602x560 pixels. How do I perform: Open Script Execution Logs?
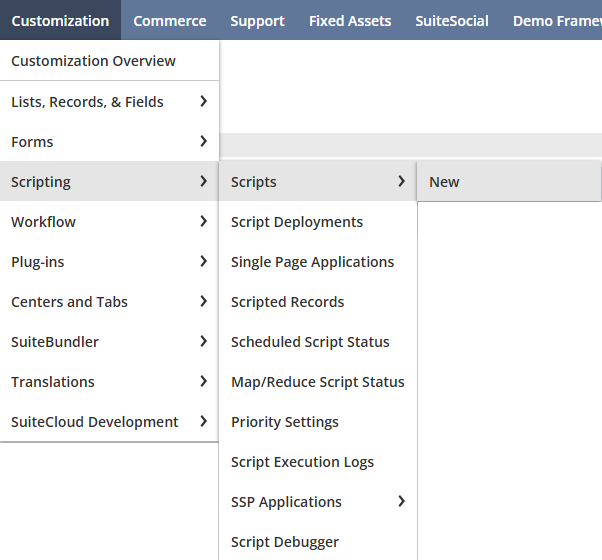[x=318, y=462]
